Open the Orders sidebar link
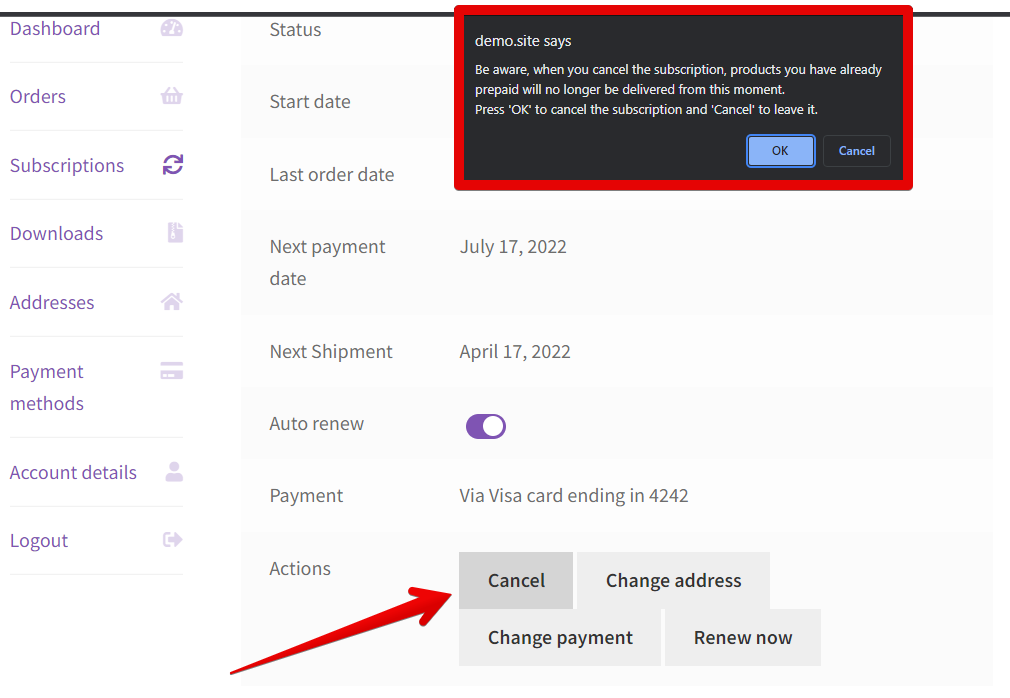Image resolution: width=1010 pixels, height=698 pixels. point(37,97)
